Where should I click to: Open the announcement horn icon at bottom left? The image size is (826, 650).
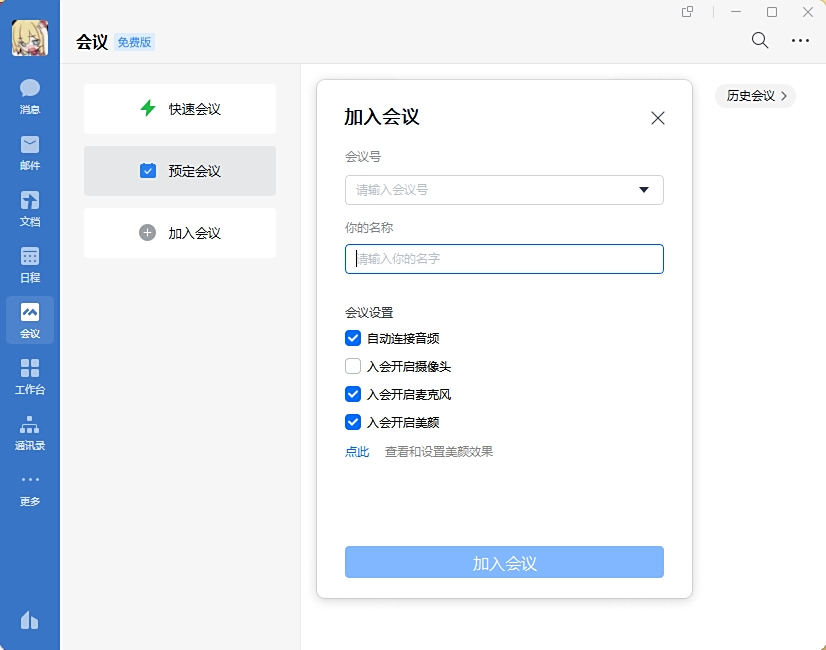[29, 621]
